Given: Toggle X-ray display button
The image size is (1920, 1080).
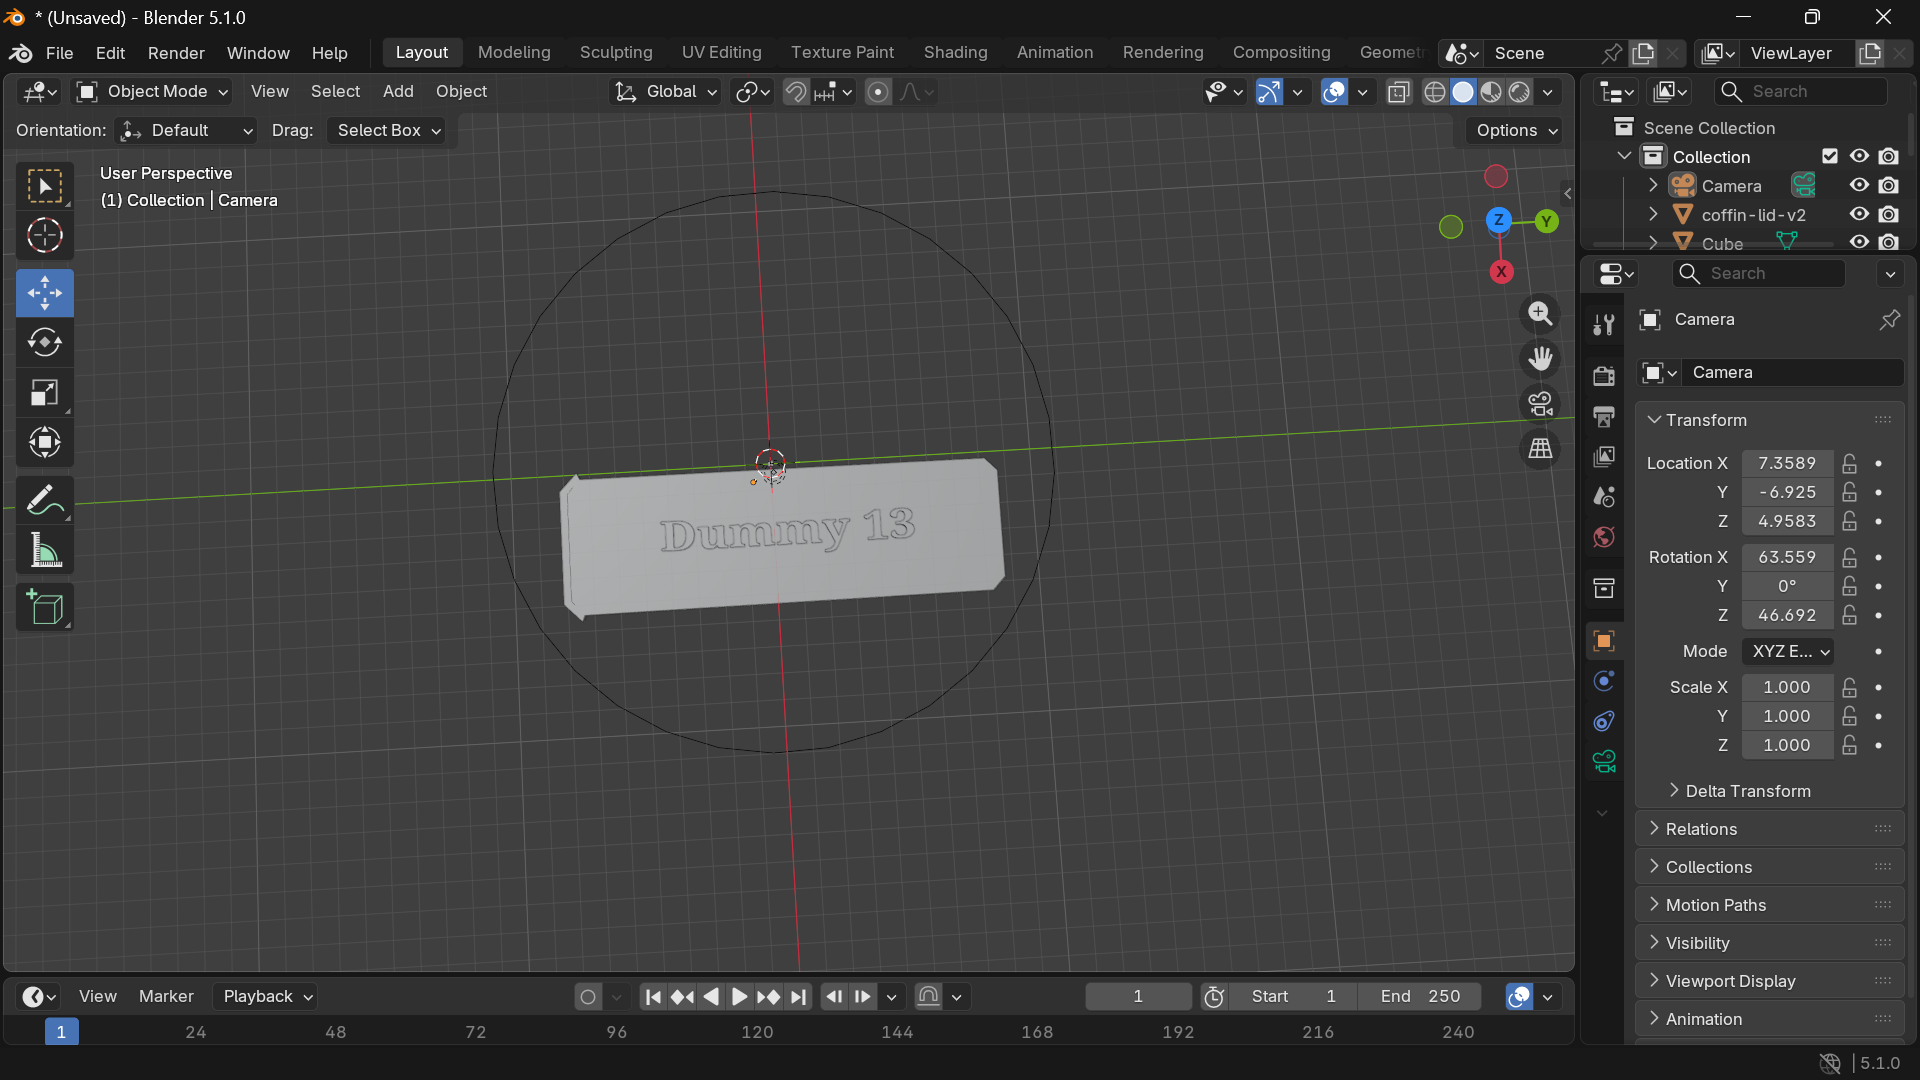Looking at the screenshot, I should point(1399,92).
